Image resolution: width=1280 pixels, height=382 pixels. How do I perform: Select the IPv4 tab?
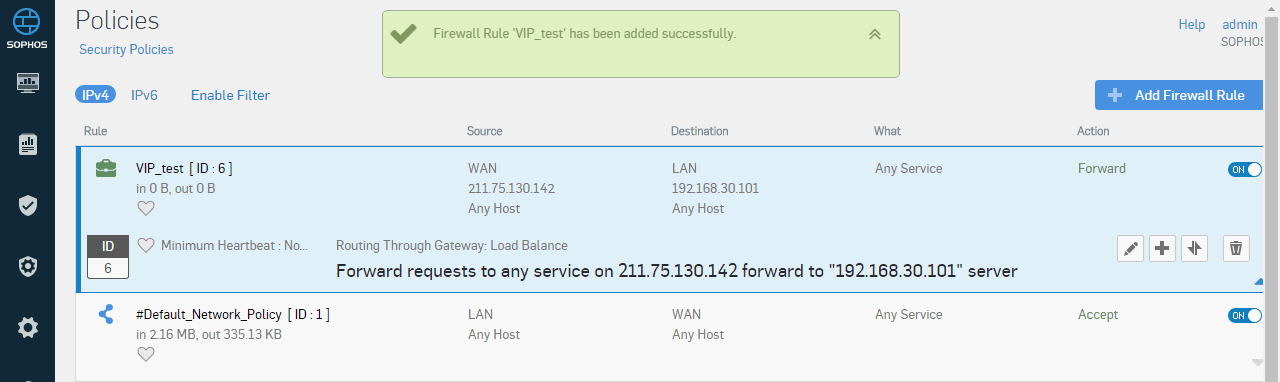click(95, 95)
